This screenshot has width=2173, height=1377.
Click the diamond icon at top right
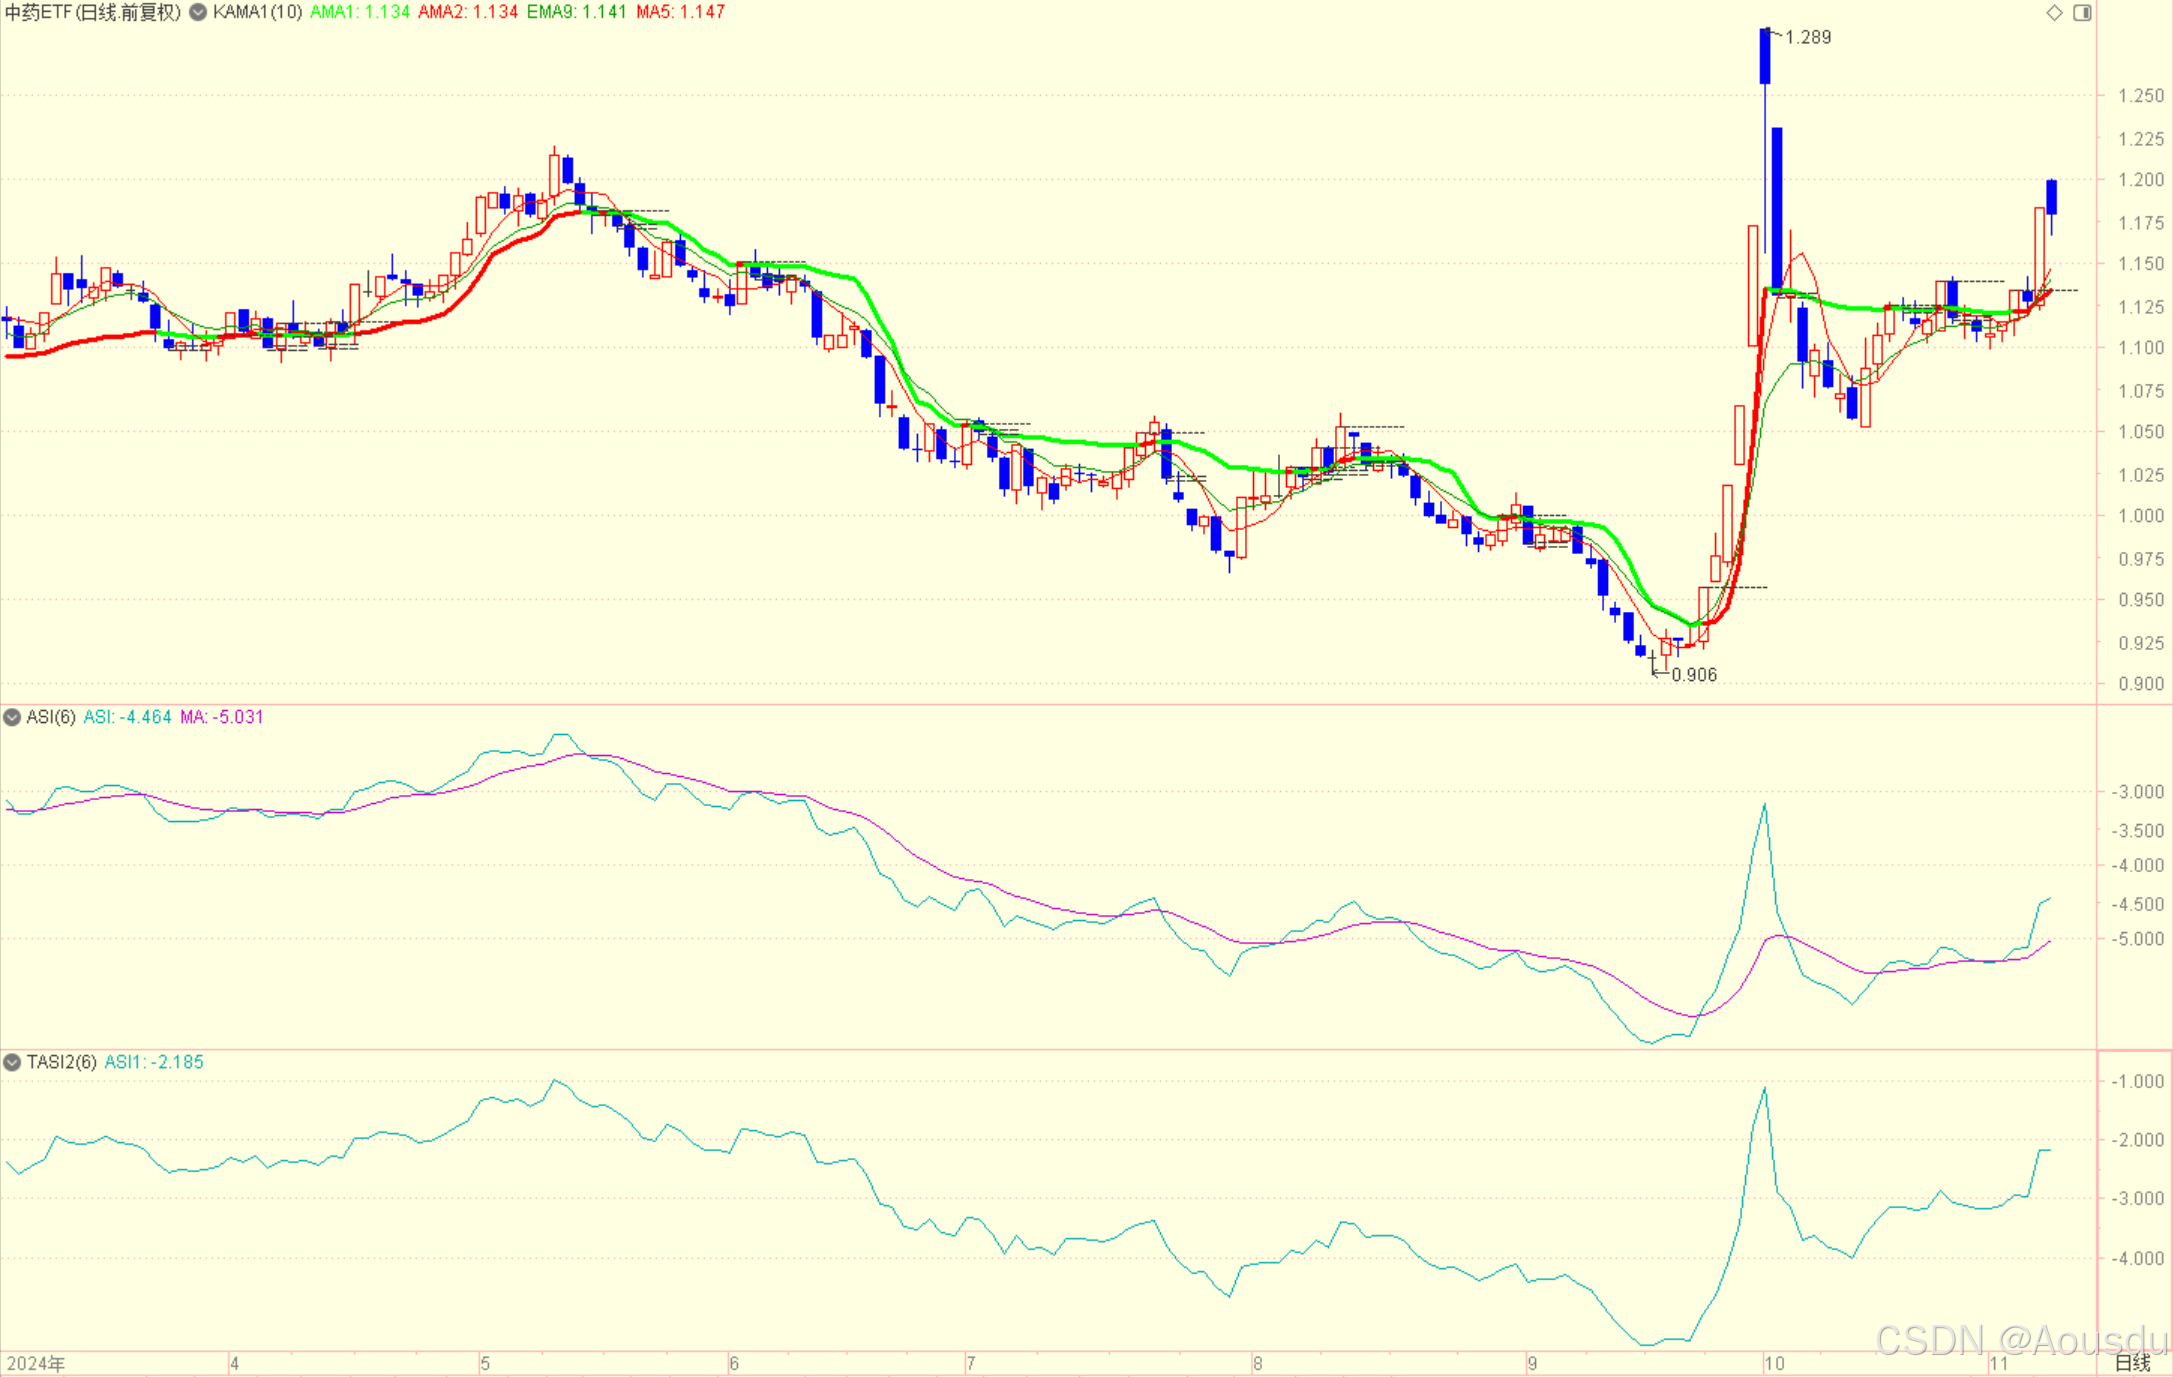tap(2054, 13)
